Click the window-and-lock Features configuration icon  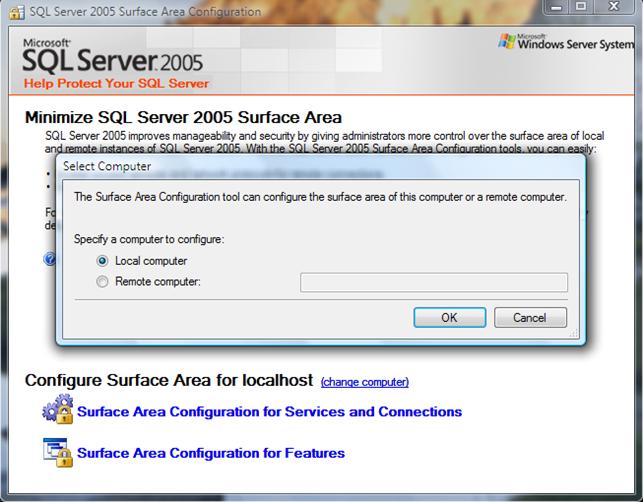click(56, 452)
